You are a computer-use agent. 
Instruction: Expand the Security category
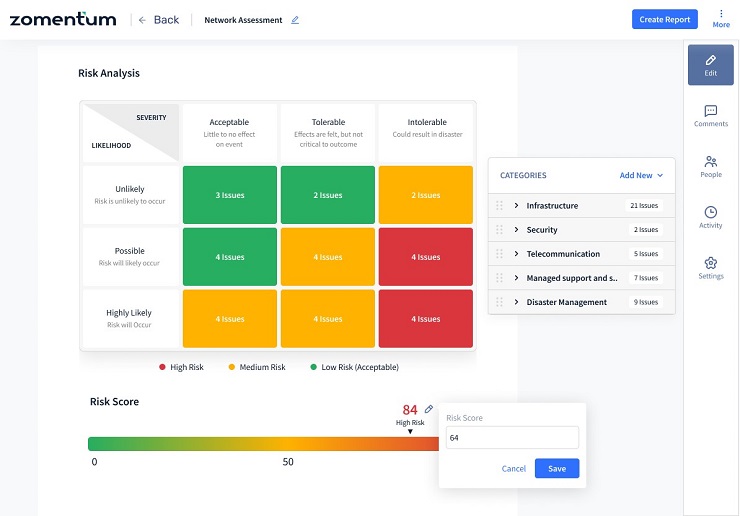pyautogui.click(x=517, y=230)
